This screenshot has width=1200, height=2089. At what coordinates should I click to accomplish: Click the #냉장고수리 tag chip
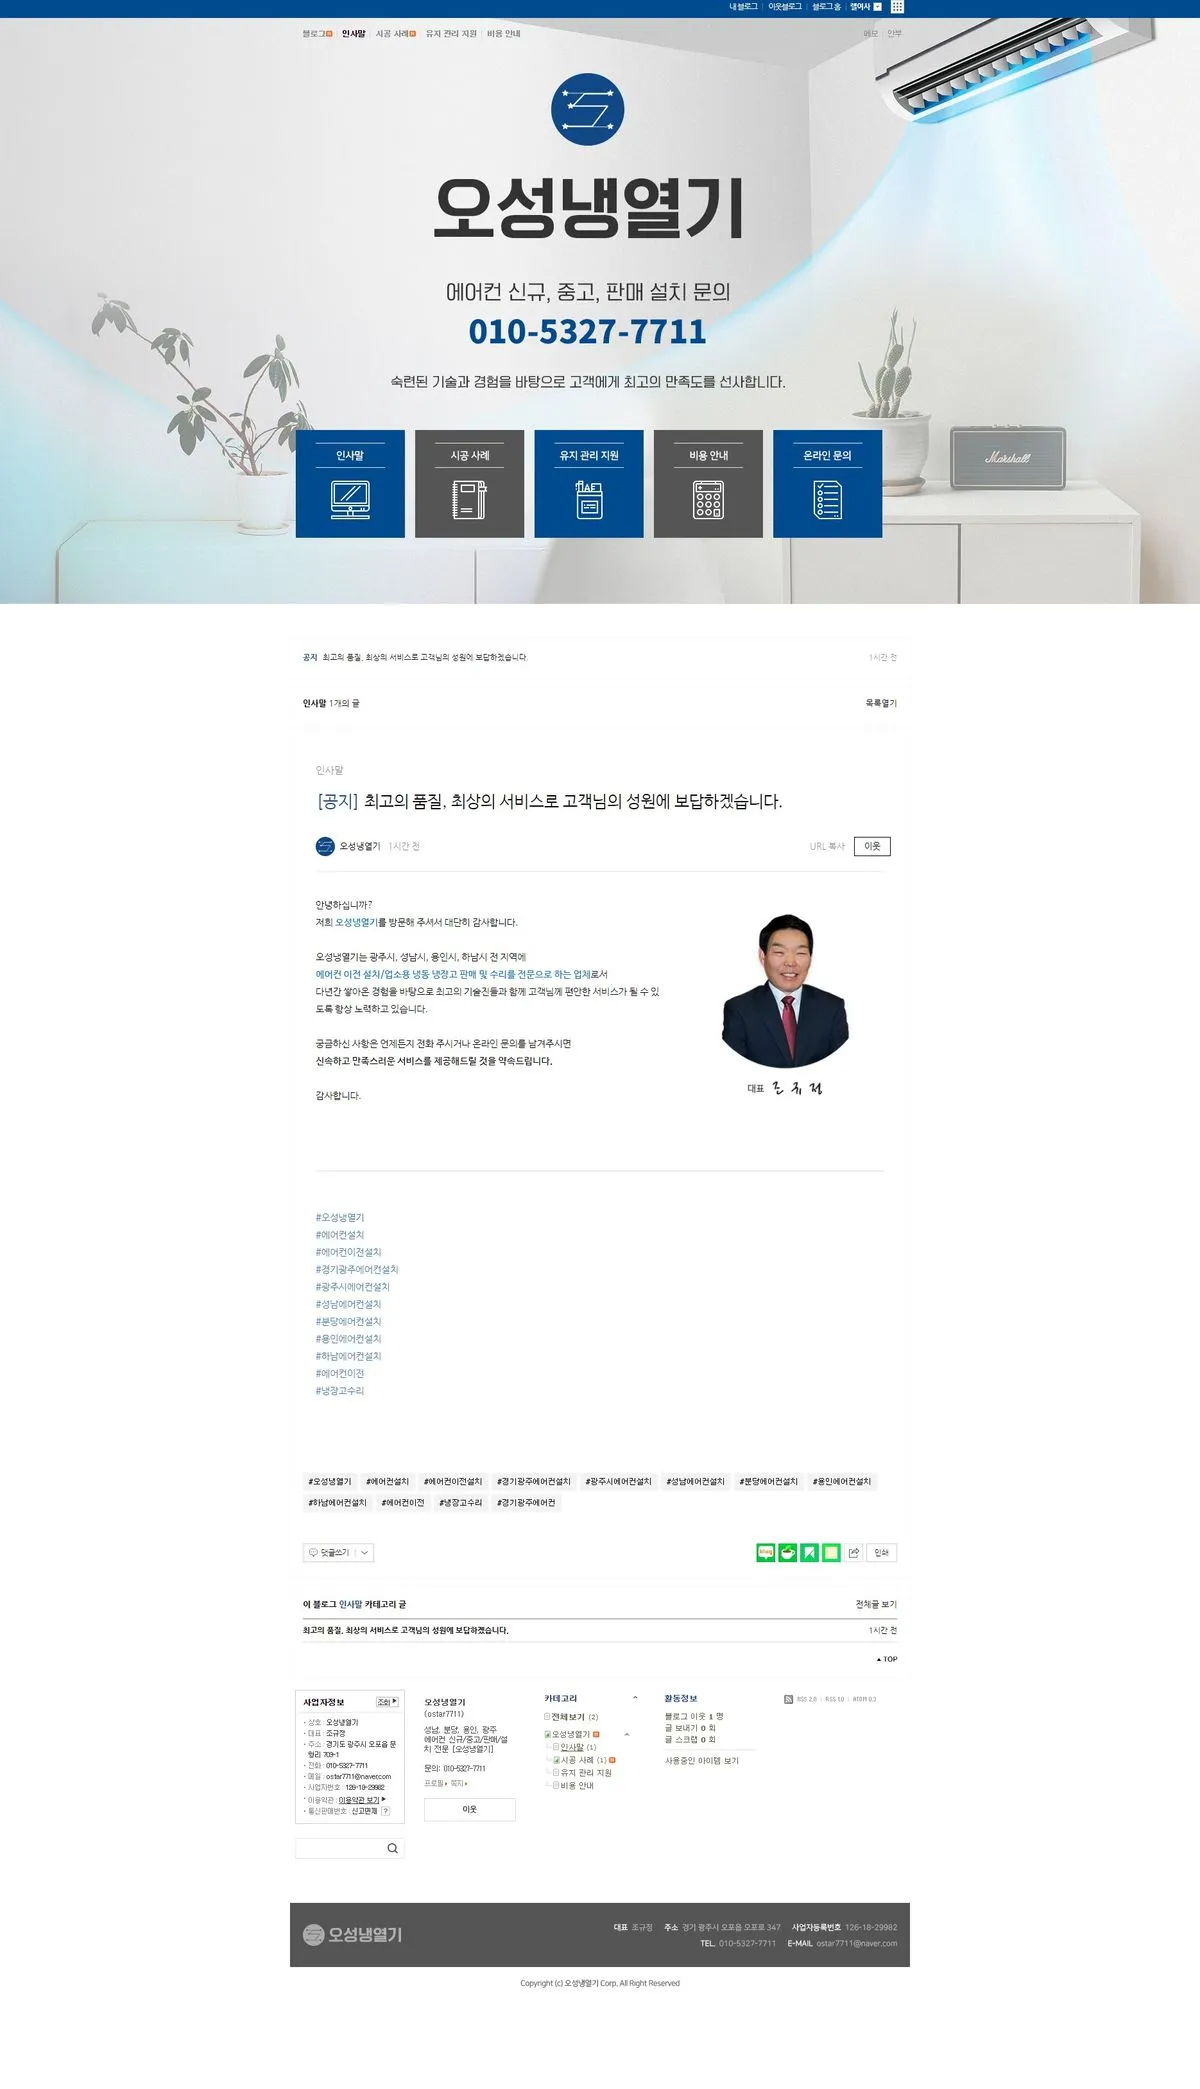click(x=460, y=1502)
